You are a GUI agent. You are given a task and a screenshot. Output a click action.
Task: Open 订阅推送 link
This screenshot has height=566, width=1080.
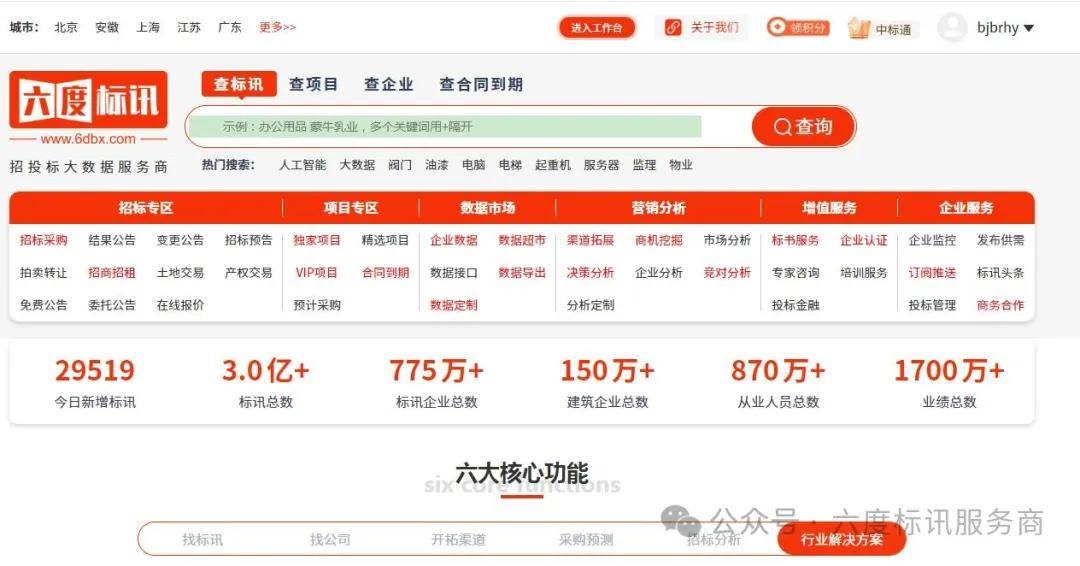(x=932, y=273)
